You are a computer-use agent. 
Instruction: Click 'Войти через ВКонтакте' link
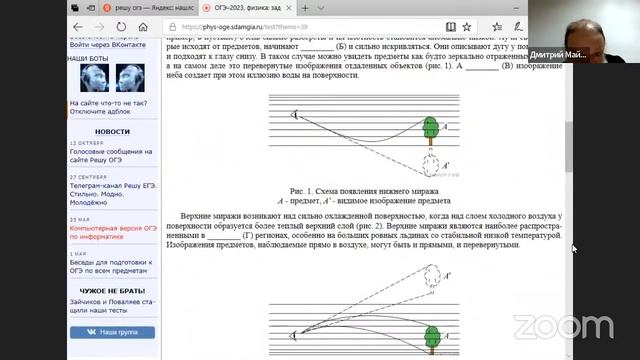point(107,44)
